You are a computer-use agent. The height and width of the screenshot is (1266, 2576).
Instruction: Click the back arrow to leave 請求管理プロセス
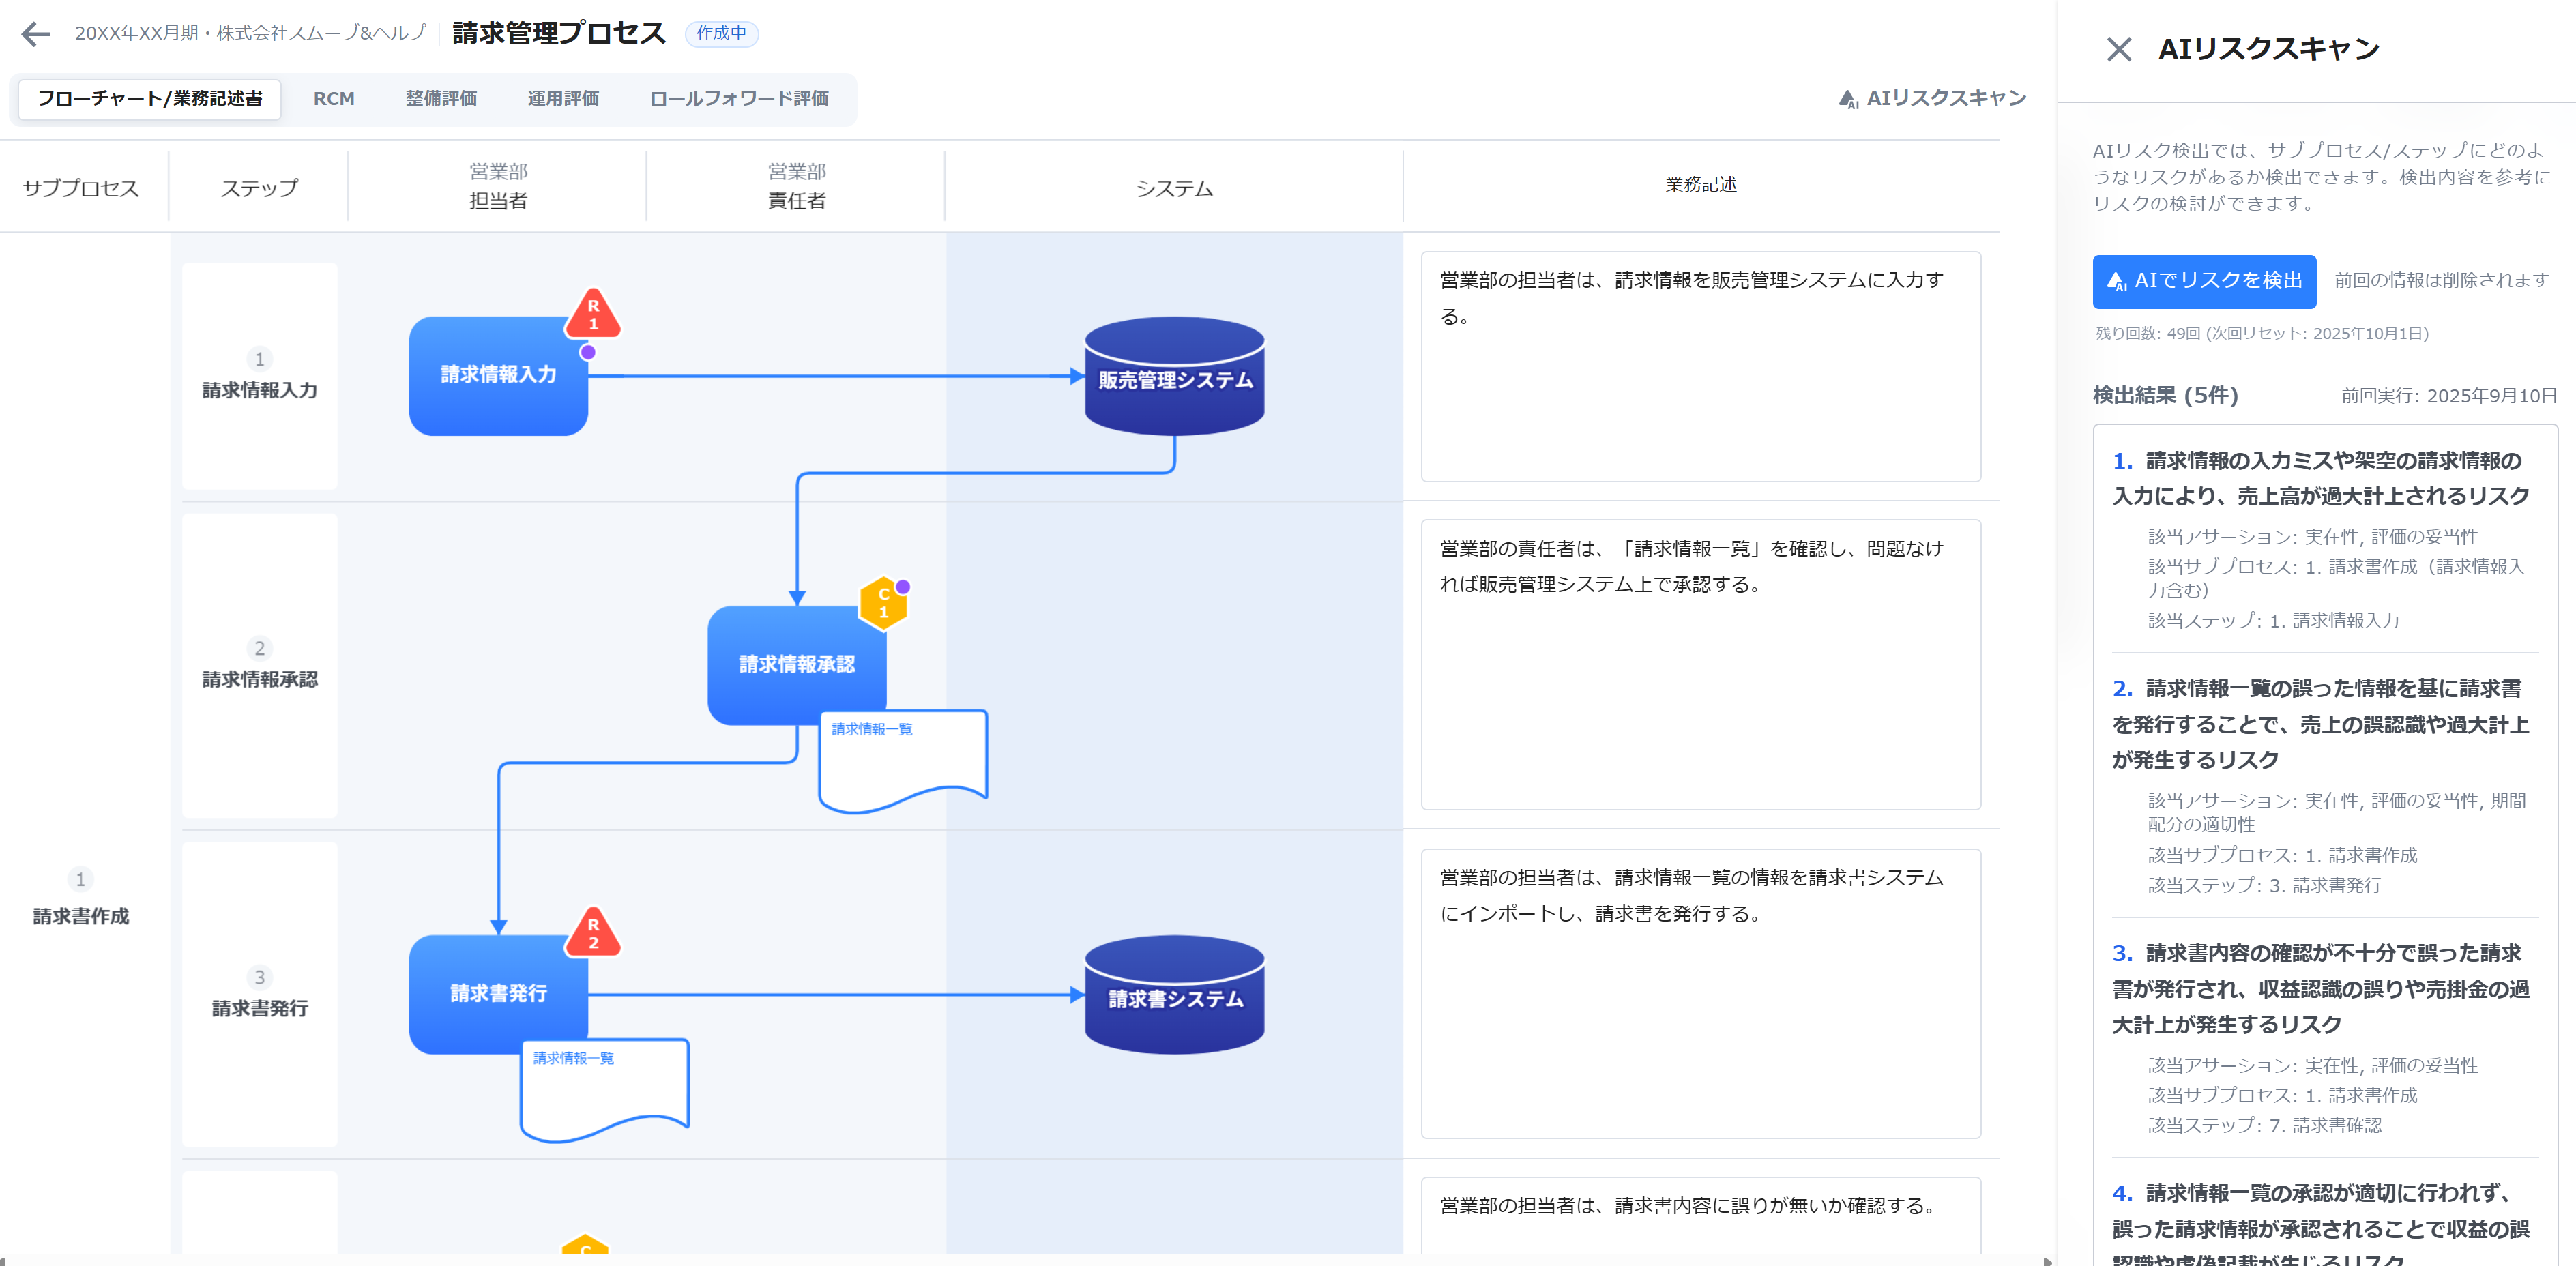click(x=36, y=34)
